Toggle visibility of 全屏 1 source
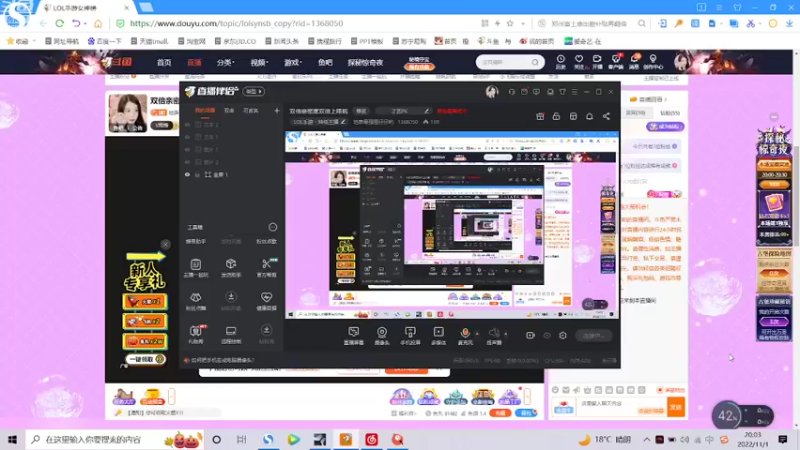This screenshot has width=800, height=450. click(187, 174)
